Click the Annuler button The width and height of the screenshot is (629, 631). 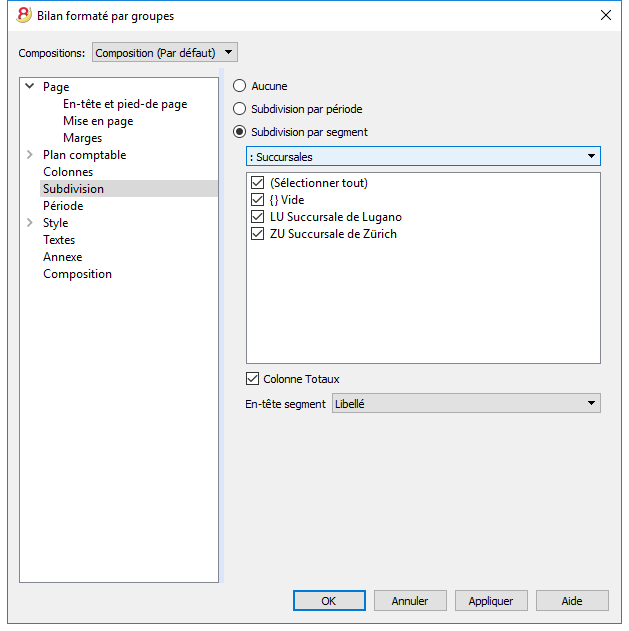pos(410,601)
